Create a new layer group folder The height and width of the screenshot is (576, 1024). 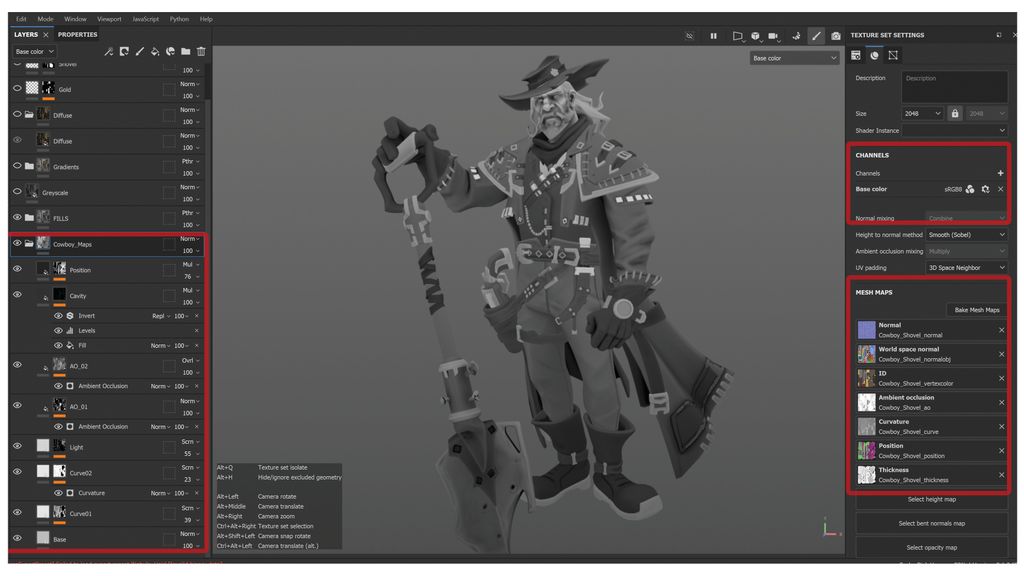(x=185, y=52)
